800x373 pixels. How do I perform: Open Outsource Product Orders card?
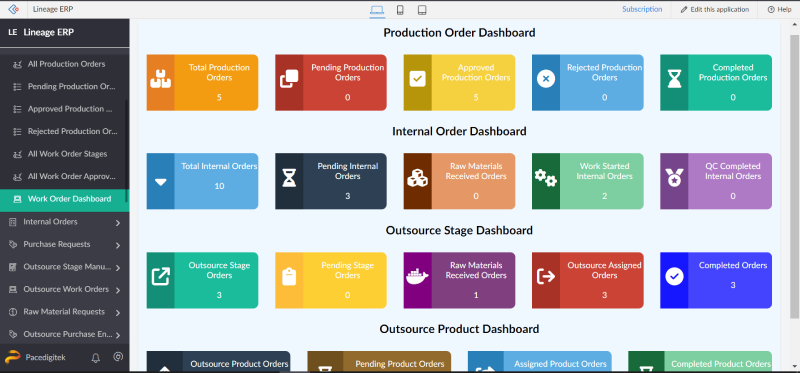tap(218, 361)
